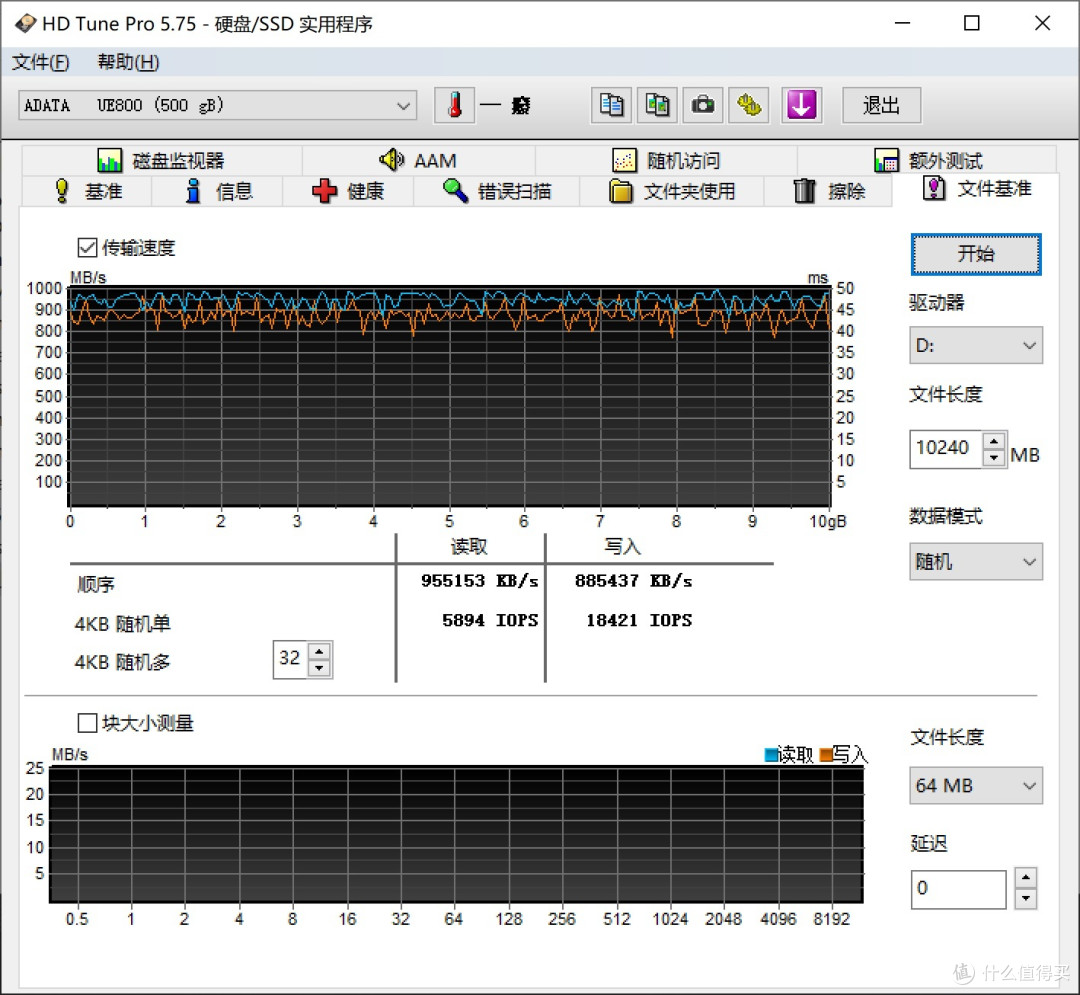Increase the 延迟 value with the up arrow
This screenshot has height=995, width=1080.
click(x=1026, y=879)
